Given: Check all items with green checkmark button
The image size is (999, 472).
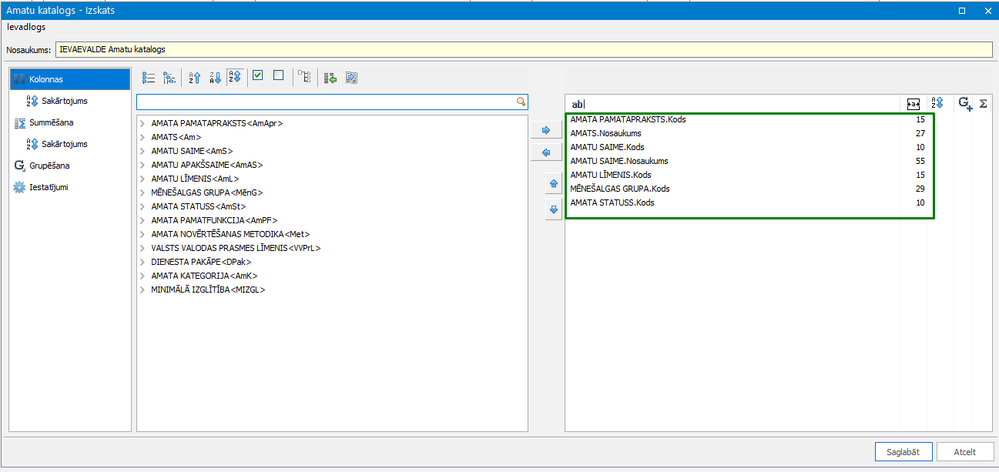Looking at the screenshot, I should [258, 76].
